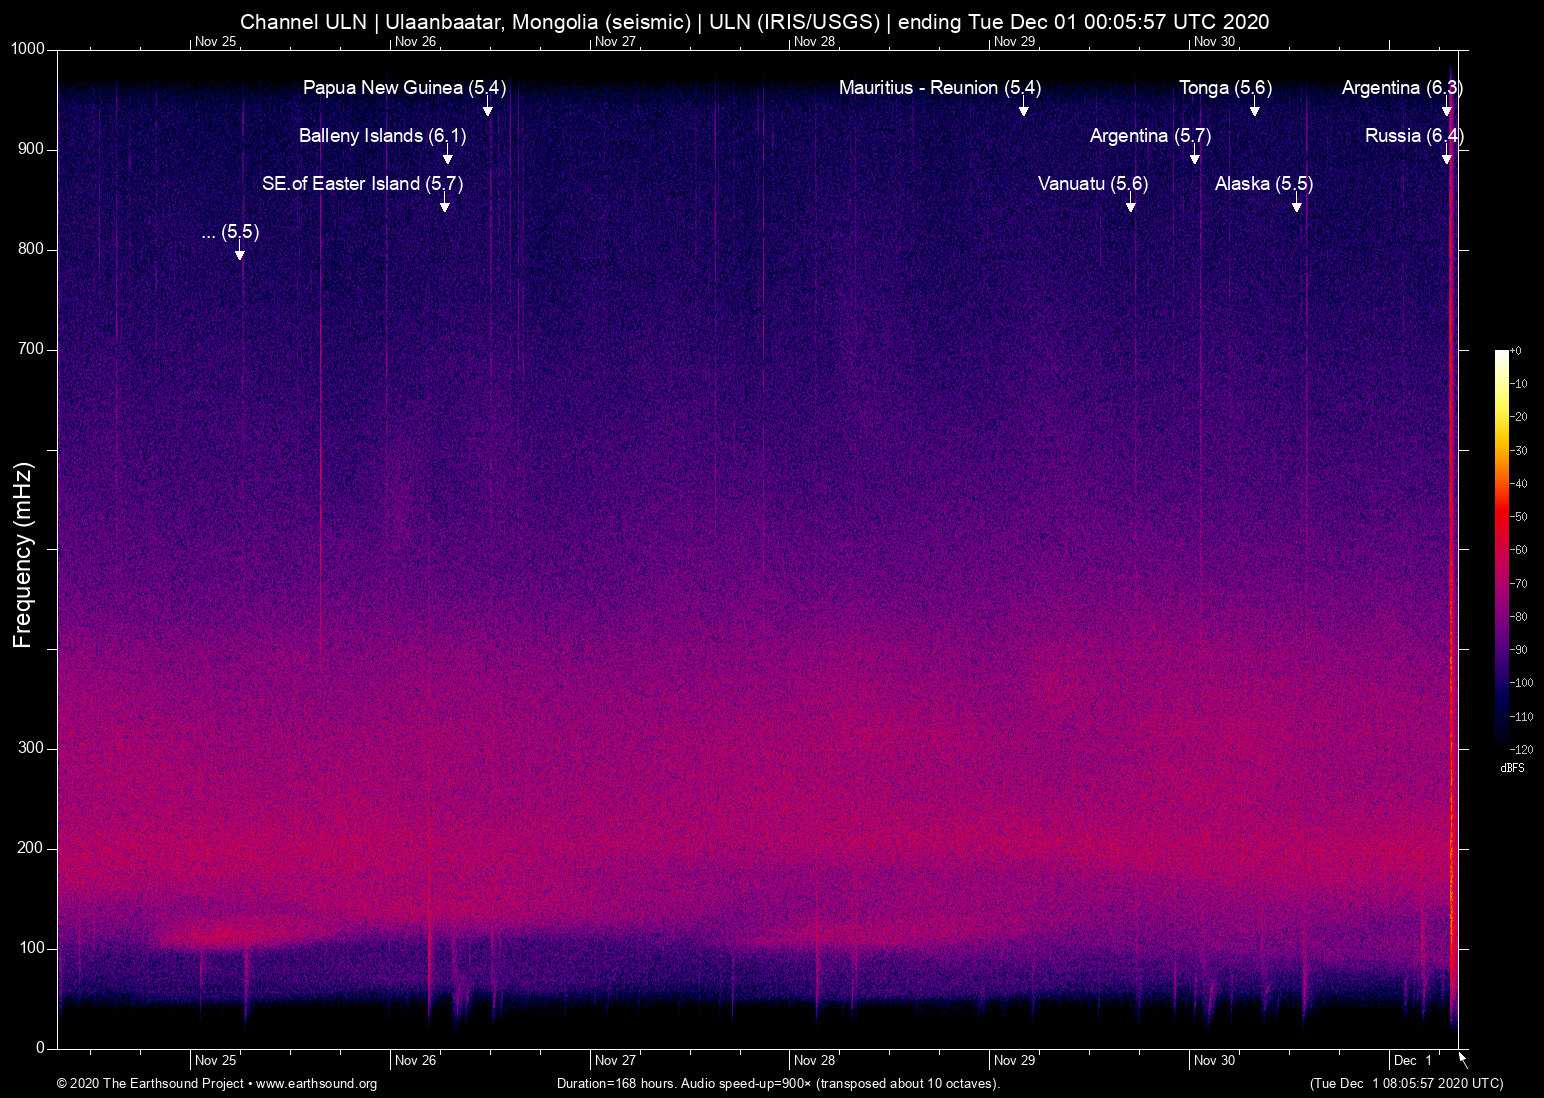Select the Alaska (5.5) earthquake arrow

click(x=1297, y=206)
